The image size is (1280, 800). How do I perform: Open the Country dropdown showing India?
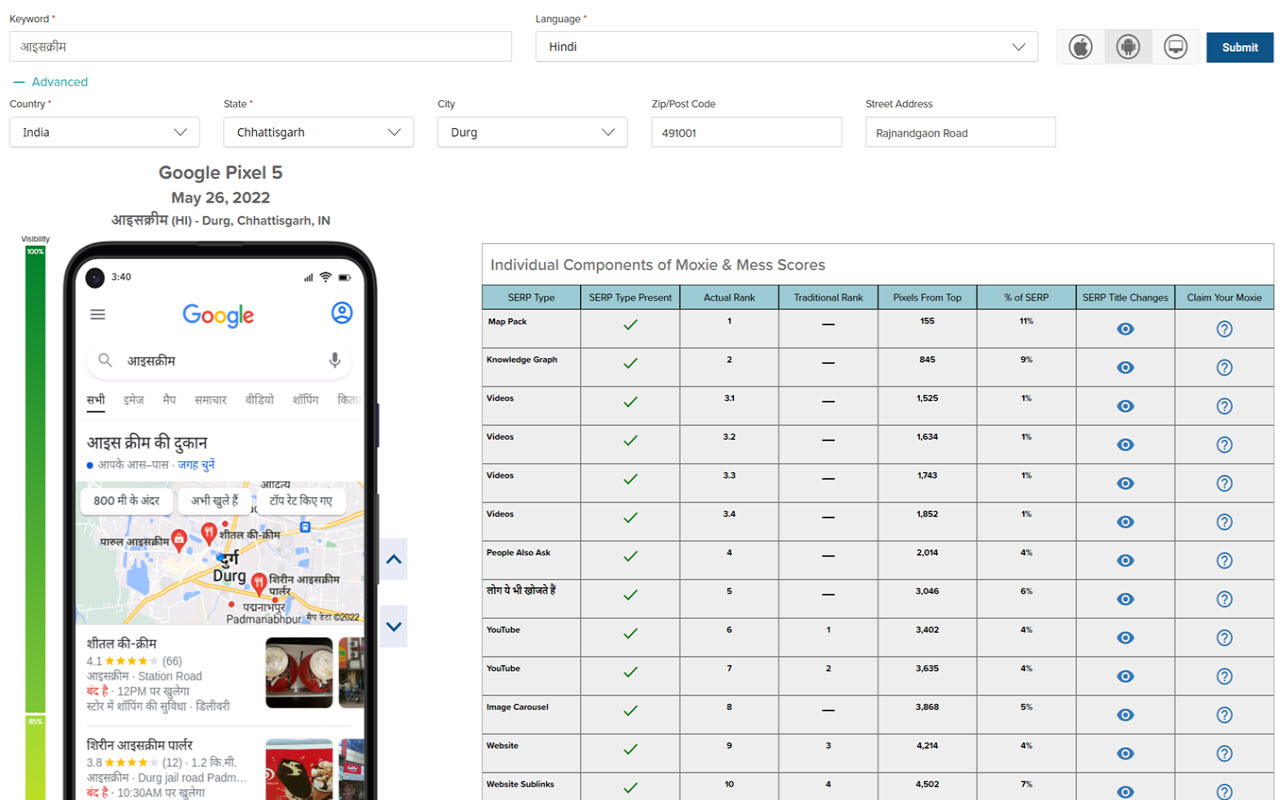(105, 132)
